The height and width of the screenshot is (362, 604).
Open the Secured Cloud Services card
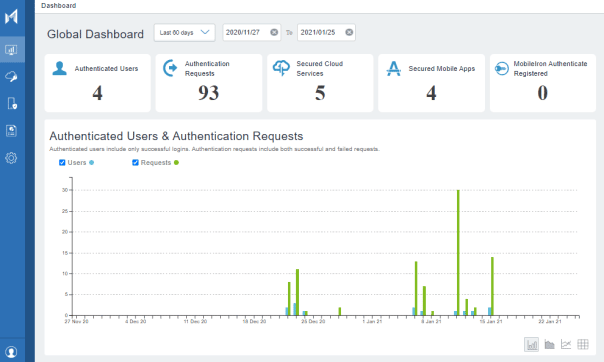(x=320, y=83)
